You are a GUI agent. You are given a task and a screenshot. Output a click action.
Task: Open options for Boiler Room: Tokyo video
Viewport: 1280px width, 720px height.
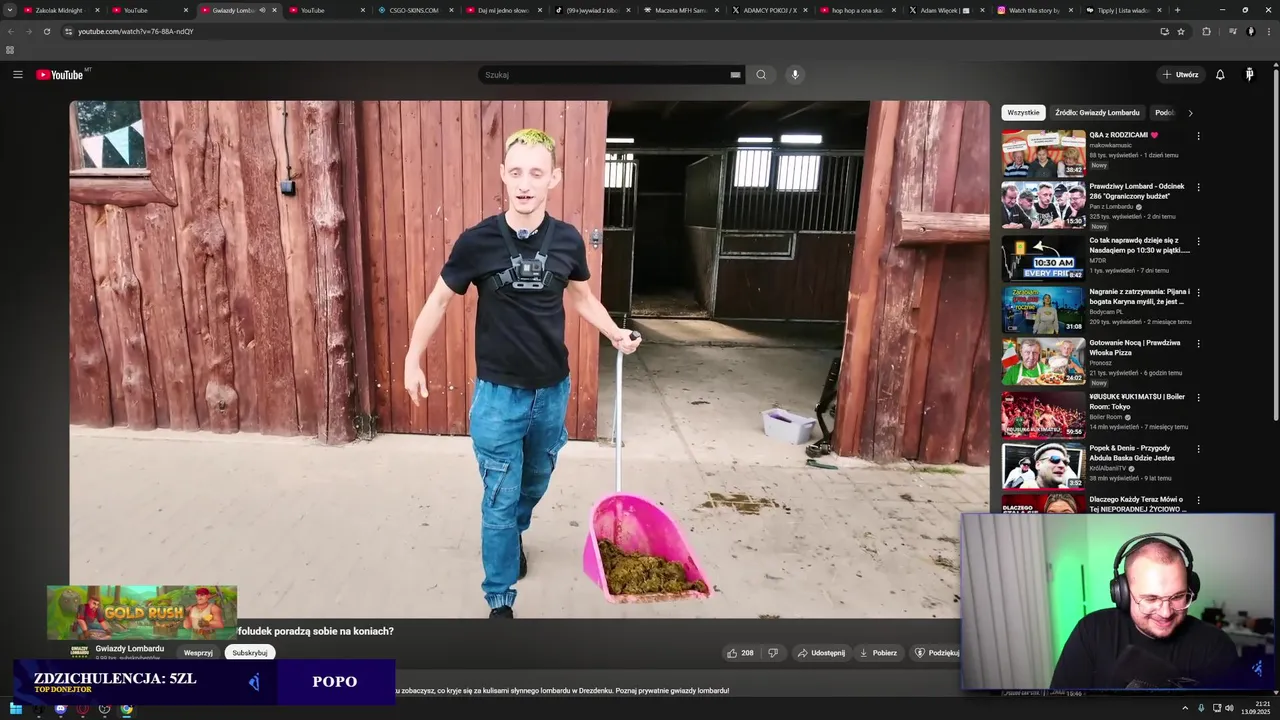pos(1198,397)
